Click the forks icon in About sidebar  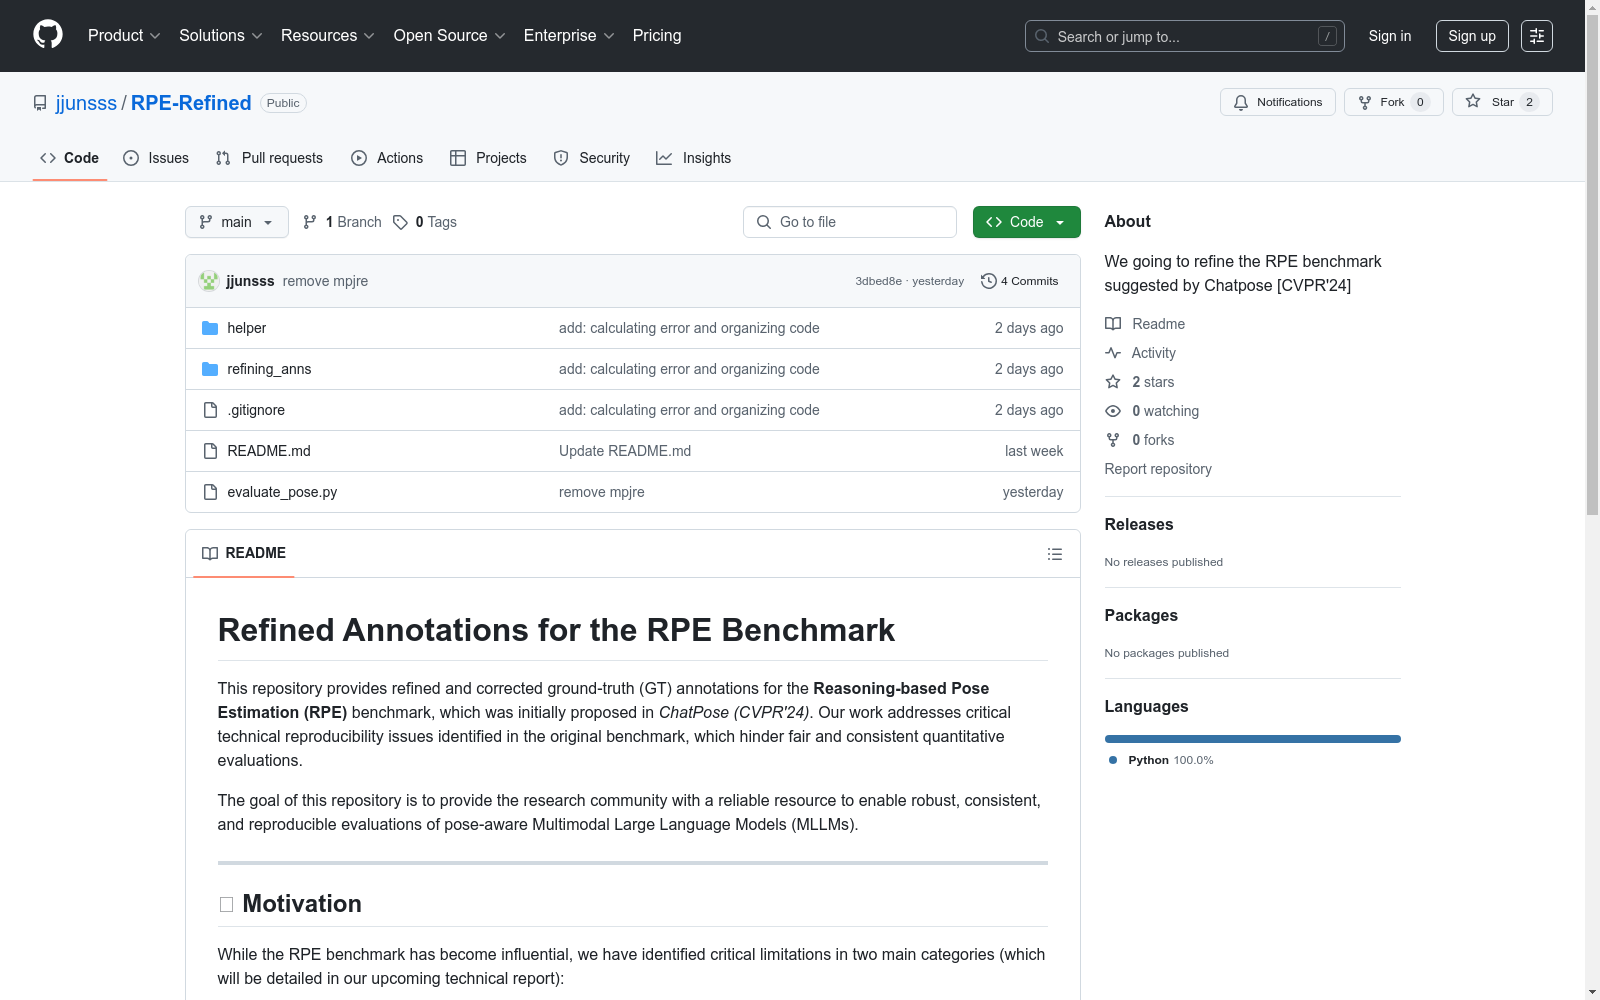(x=1113, y=440)
